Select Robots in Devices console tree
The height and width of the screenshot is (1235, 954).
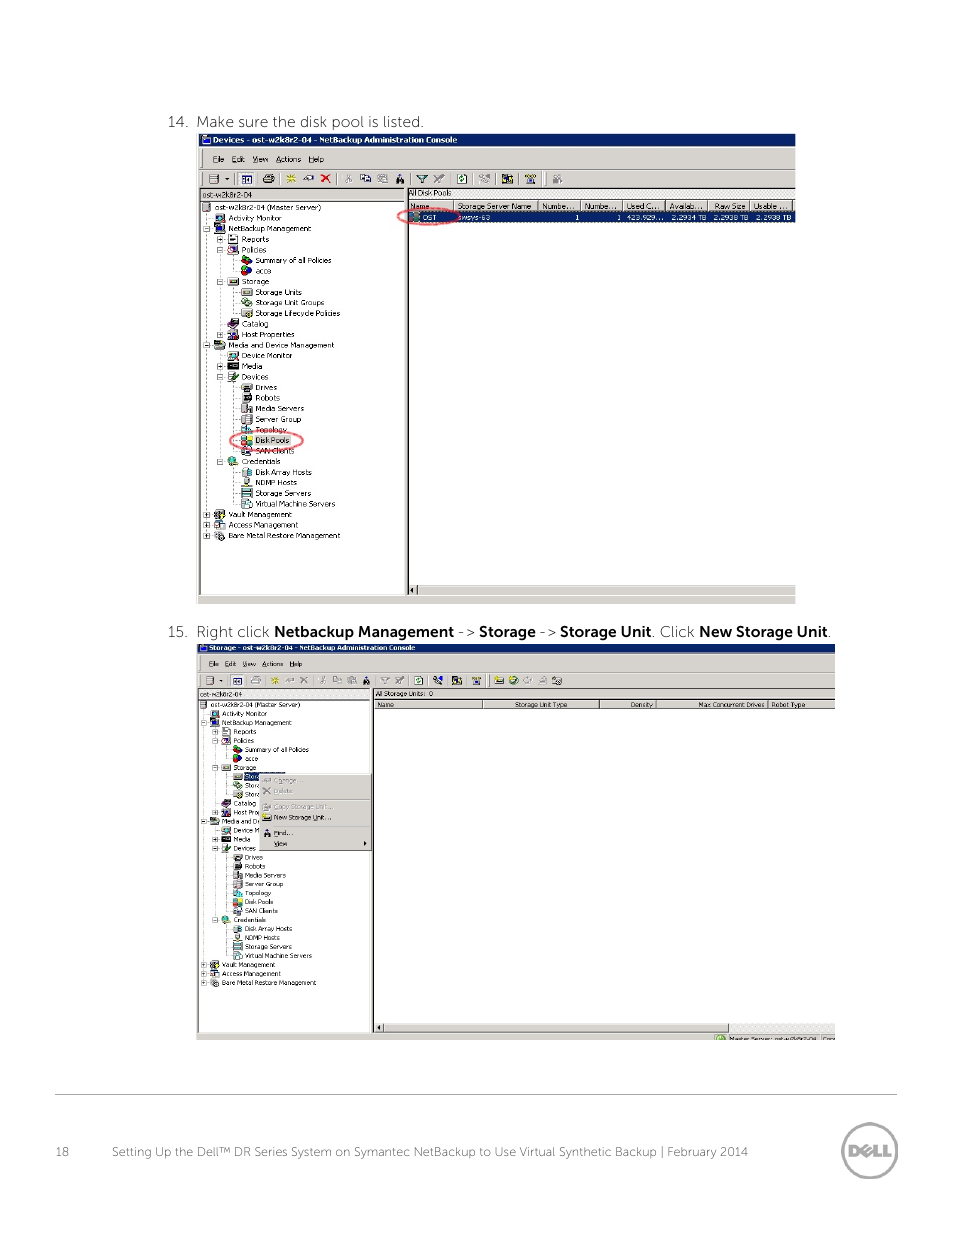tap(267, 398)
